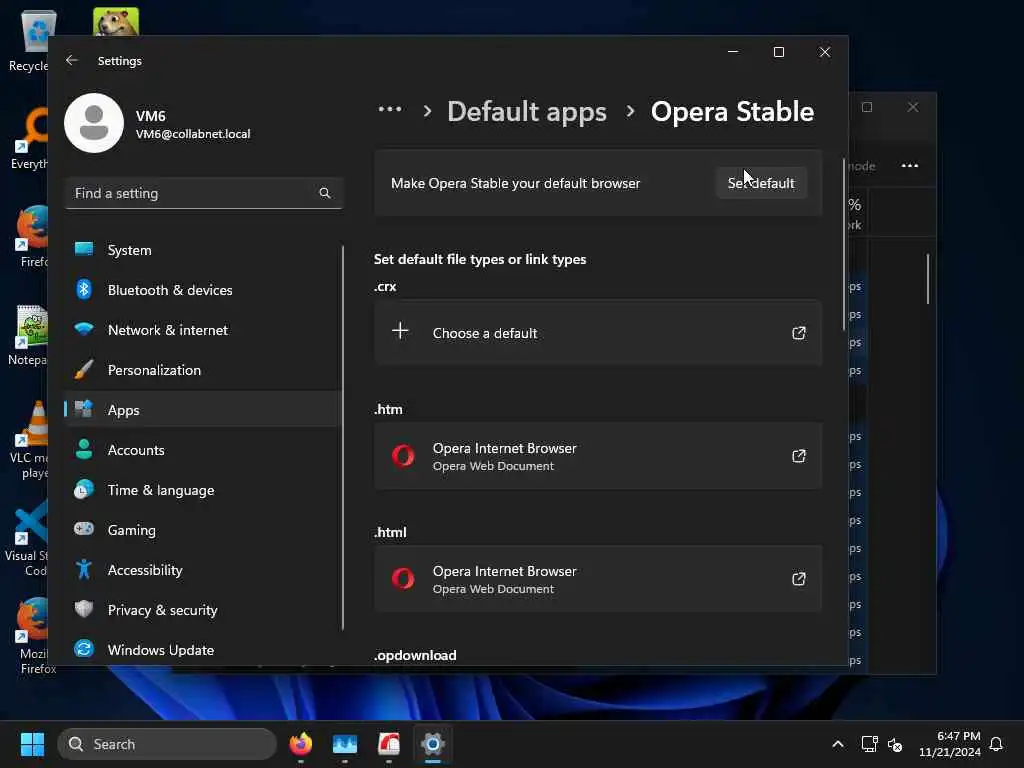Show hidden system tray icons

(x=838, y=744)
